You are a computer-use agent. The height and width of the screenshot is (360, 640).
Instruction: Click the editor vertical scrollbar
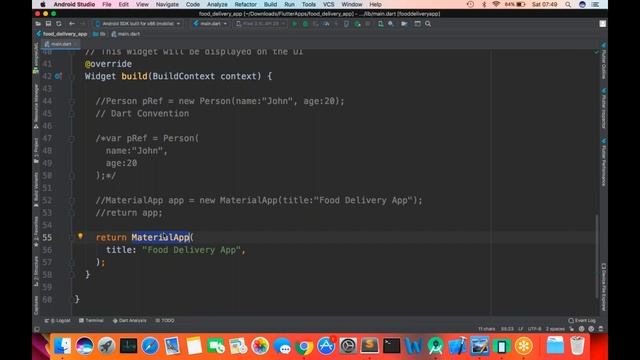597,256
